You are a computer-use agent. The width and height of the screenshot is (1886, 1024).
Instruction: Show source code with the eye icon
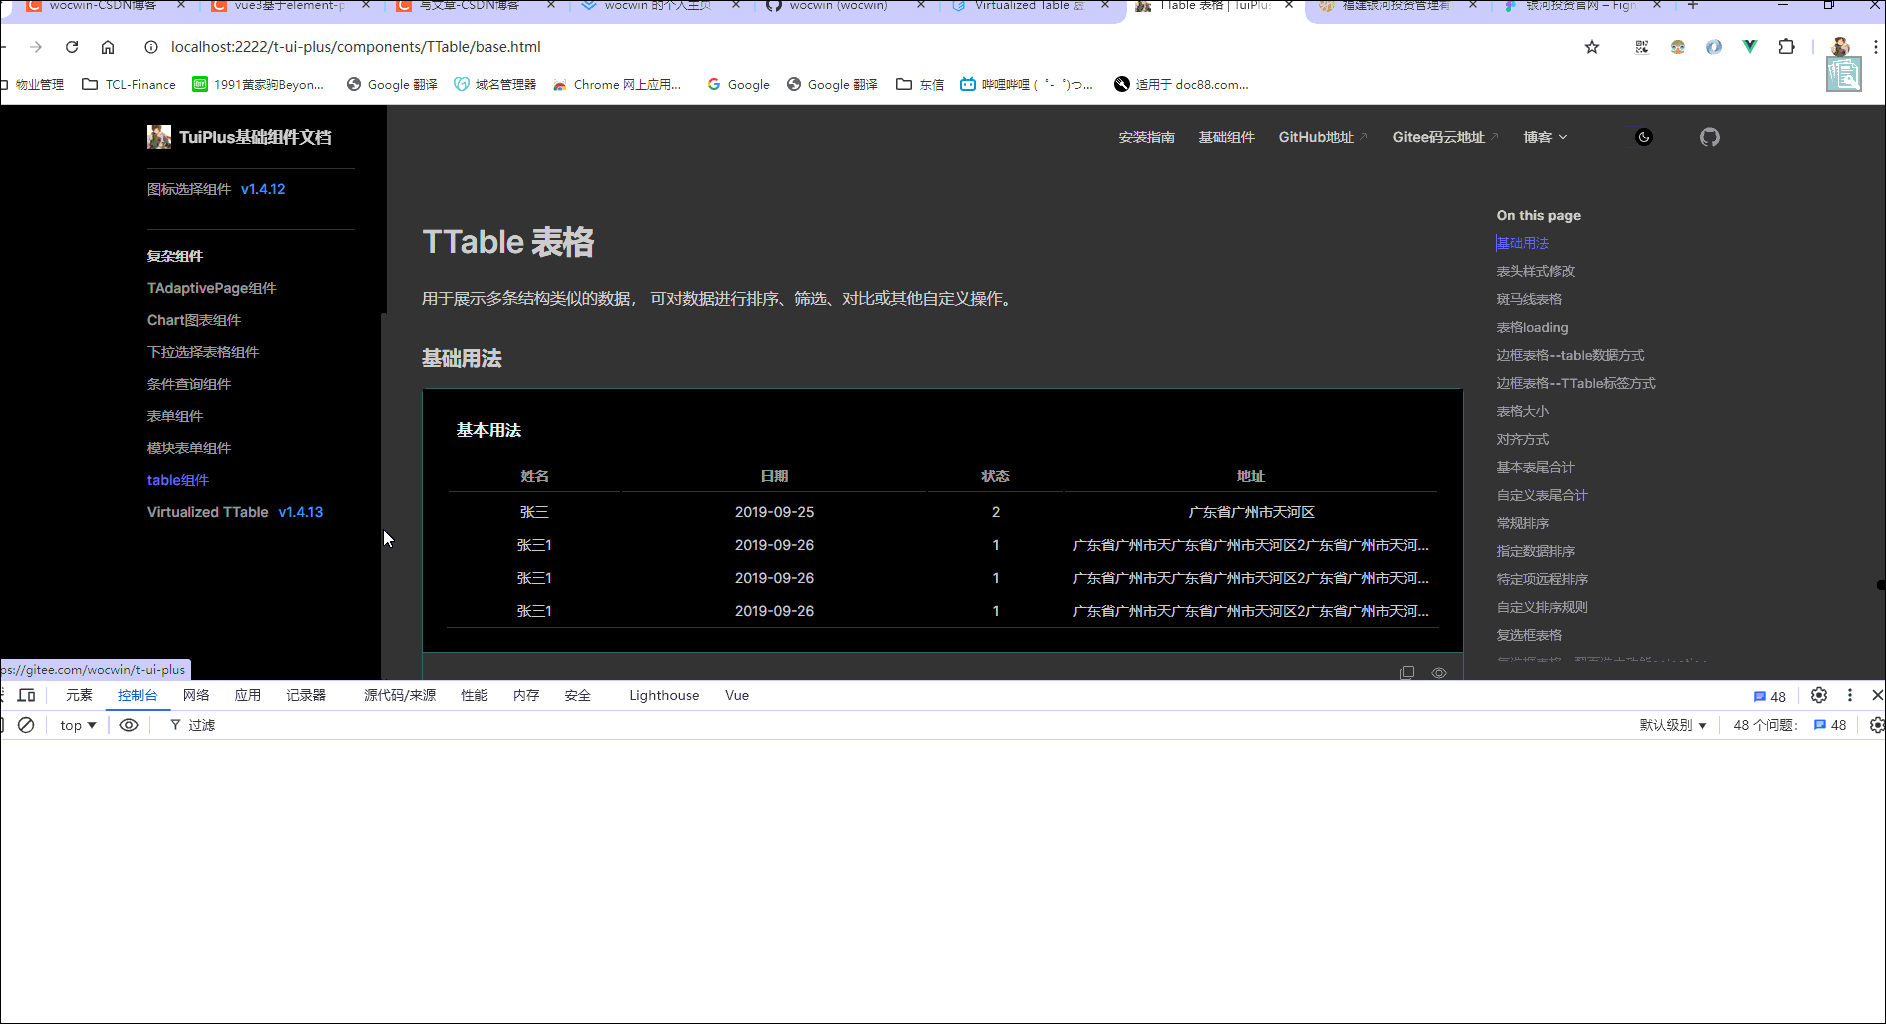click(x=1439, y=672)
